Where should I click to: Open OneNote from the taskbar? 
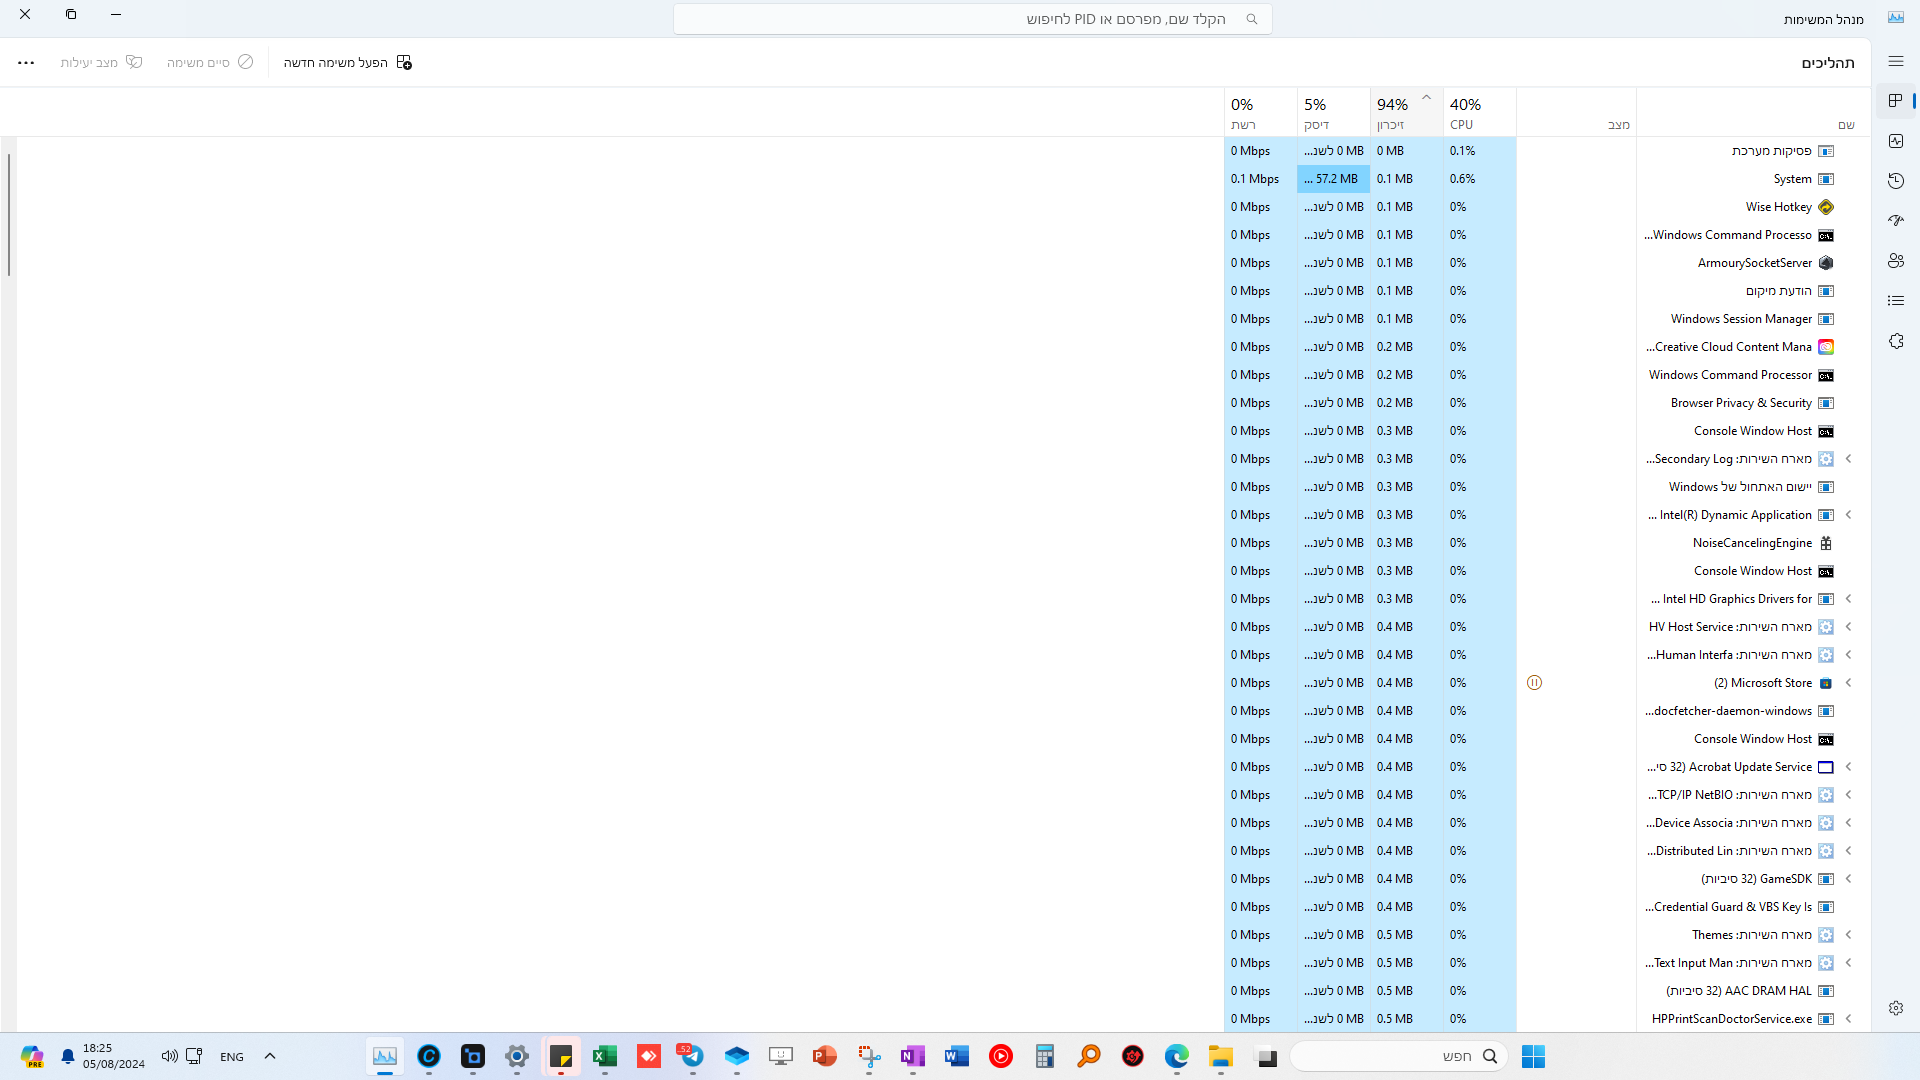point(913,1056)
